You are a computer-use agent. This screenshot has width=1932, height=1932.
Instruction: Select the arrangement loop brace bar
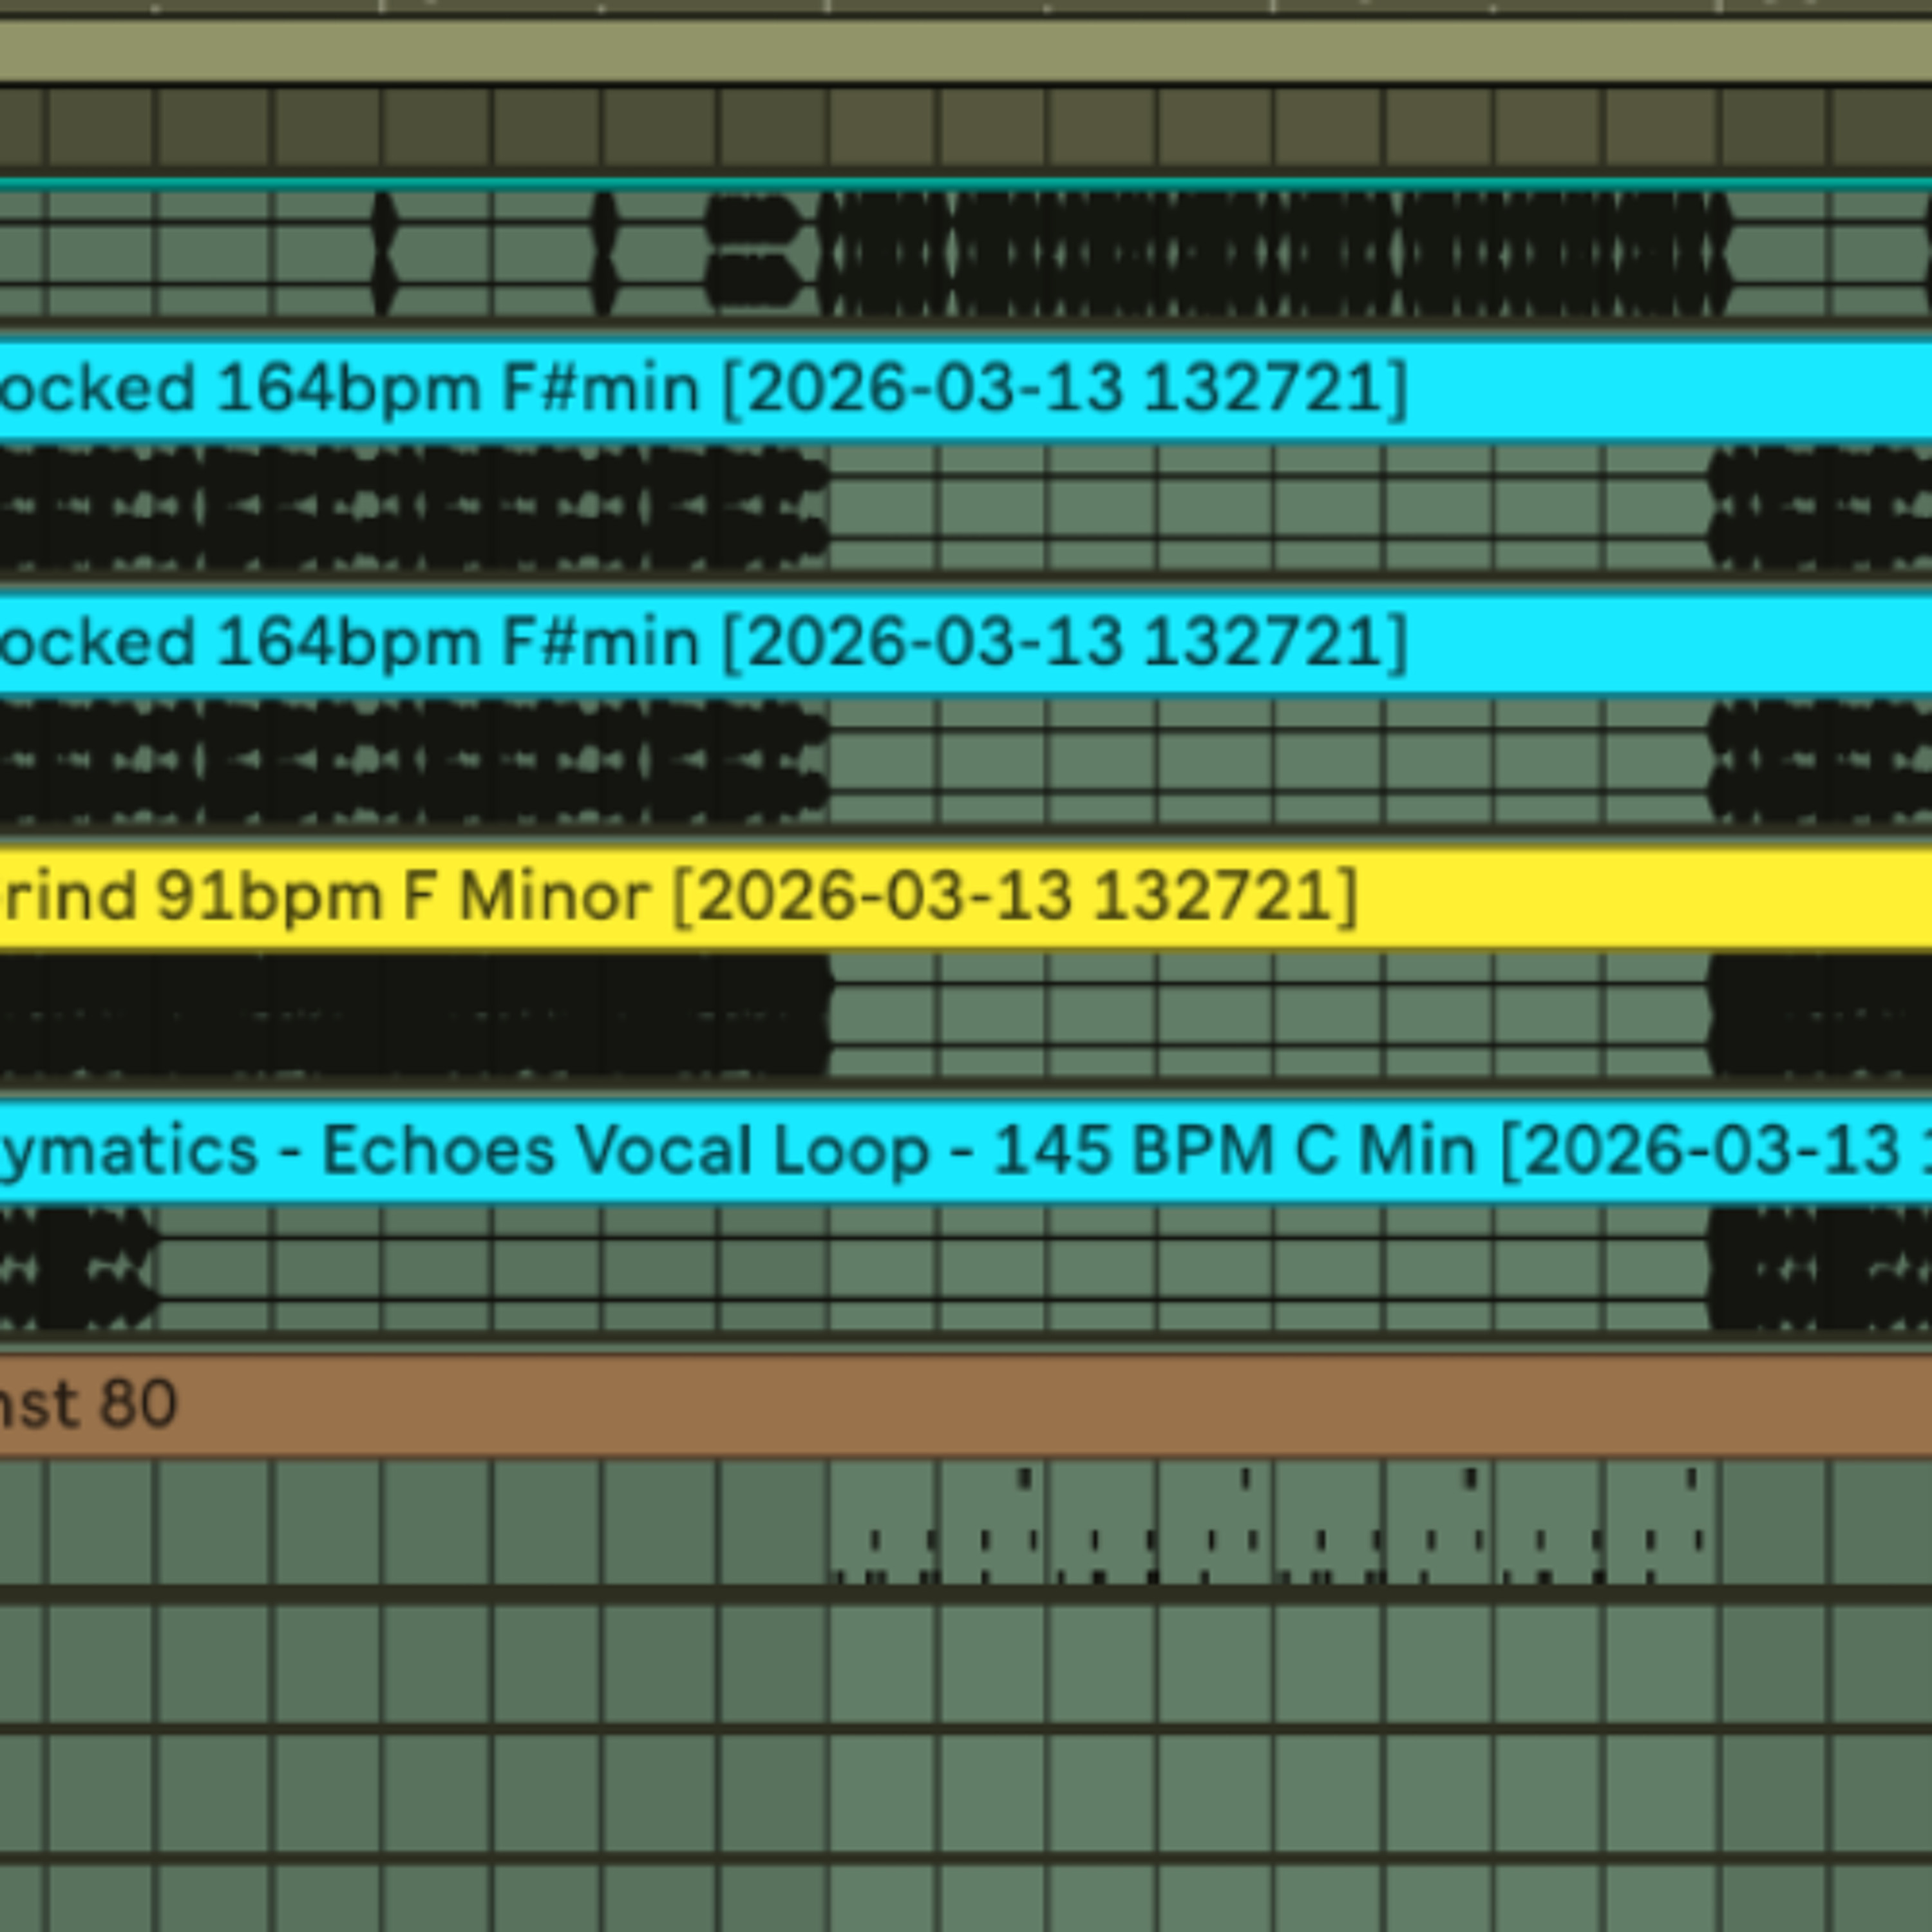point(966,51)
